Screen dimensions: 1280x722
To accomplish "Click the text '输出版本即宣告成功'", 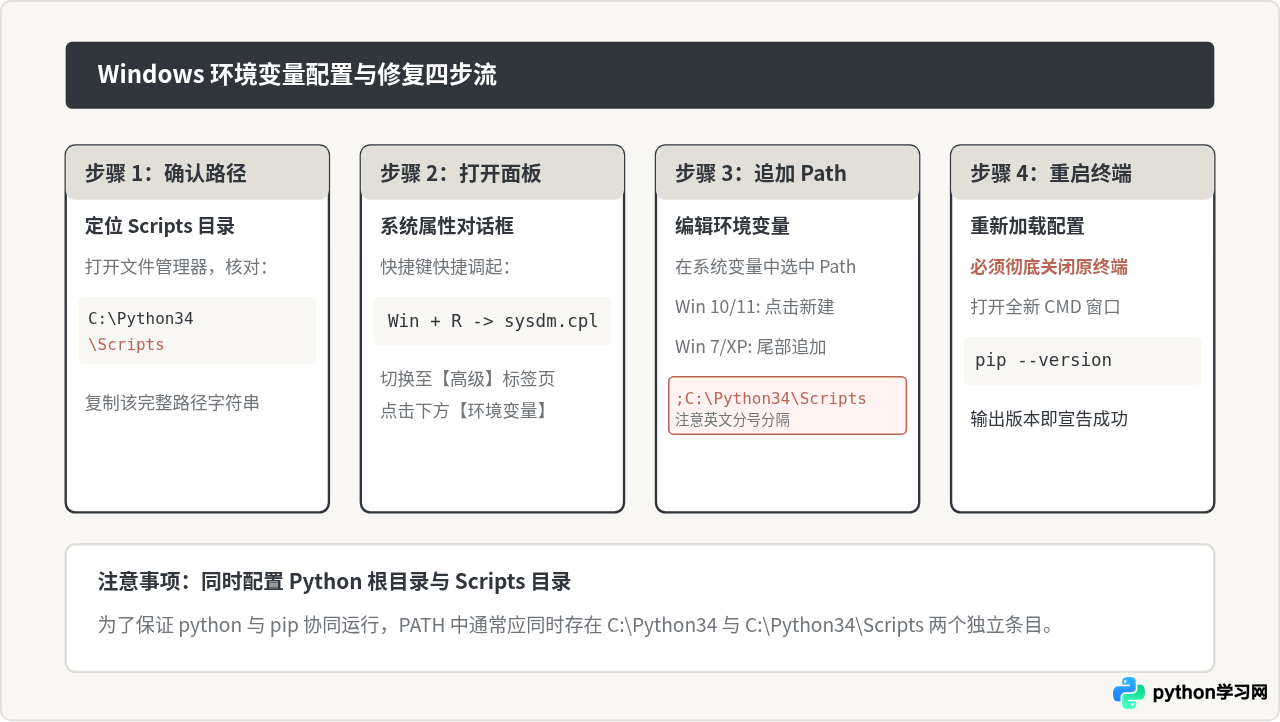I will tap(1049, 419).
